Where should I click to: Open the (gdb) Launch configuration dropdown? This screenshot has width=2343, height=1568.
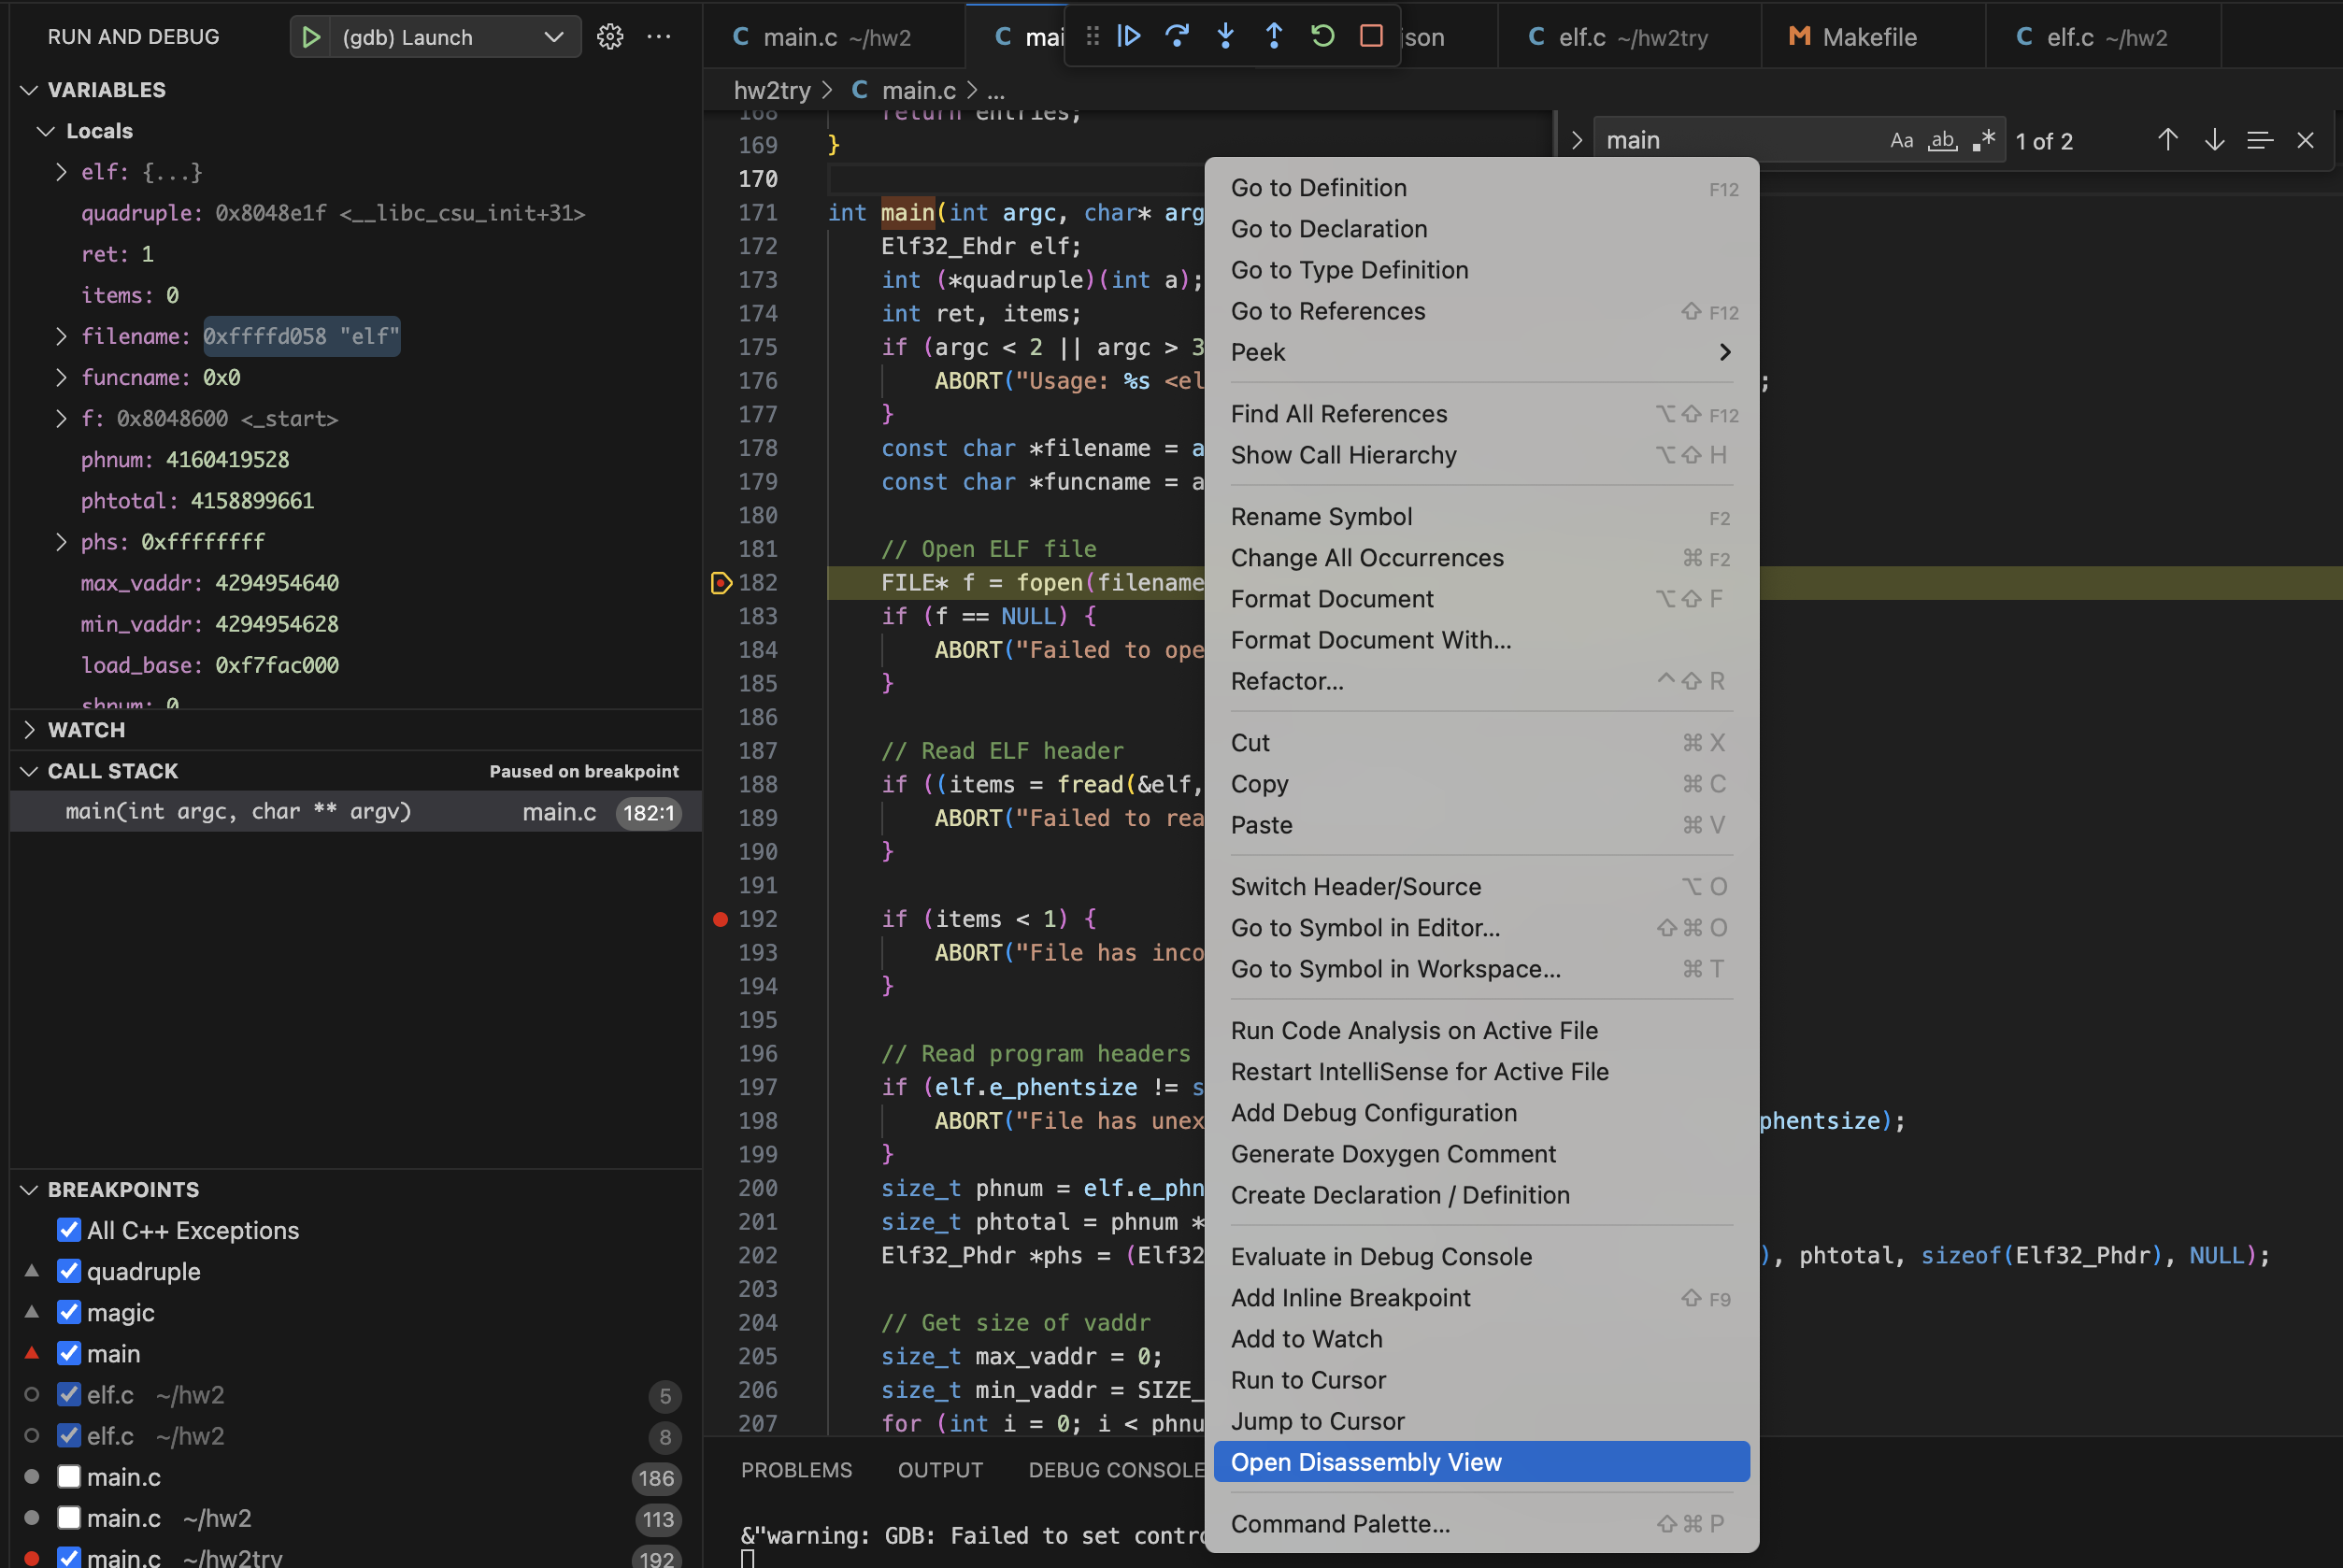click(x=552, y=37)
